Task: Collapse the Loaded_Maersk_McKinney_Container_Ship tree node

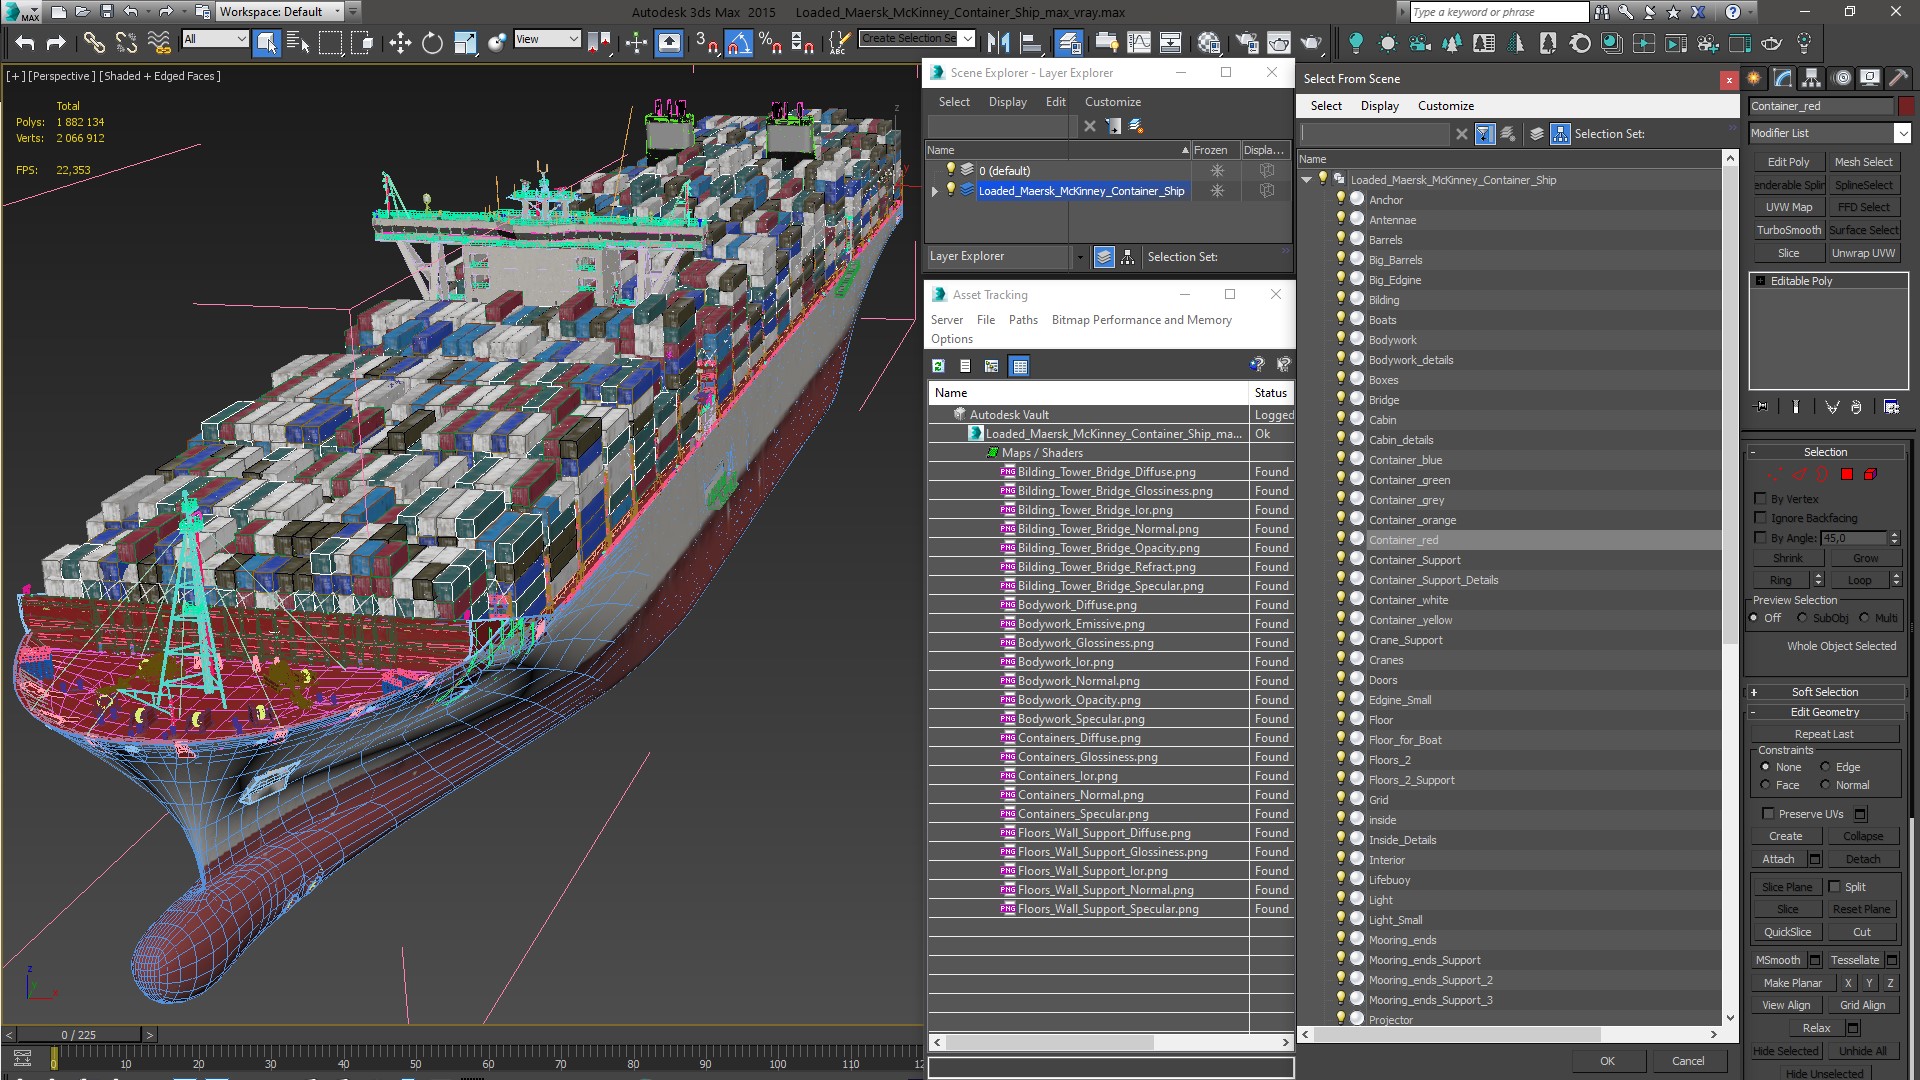Action: tap(1306, 180)
